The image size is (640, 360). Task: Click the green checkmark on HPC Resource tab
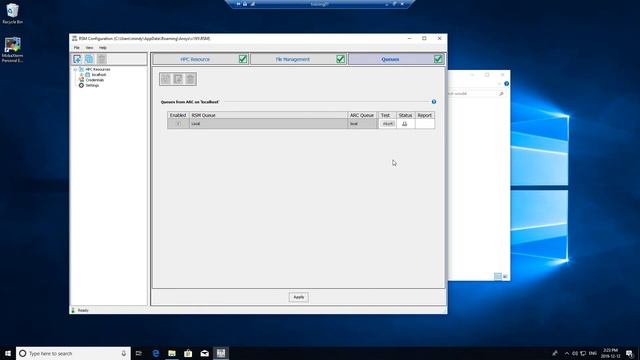coord(243,59)
